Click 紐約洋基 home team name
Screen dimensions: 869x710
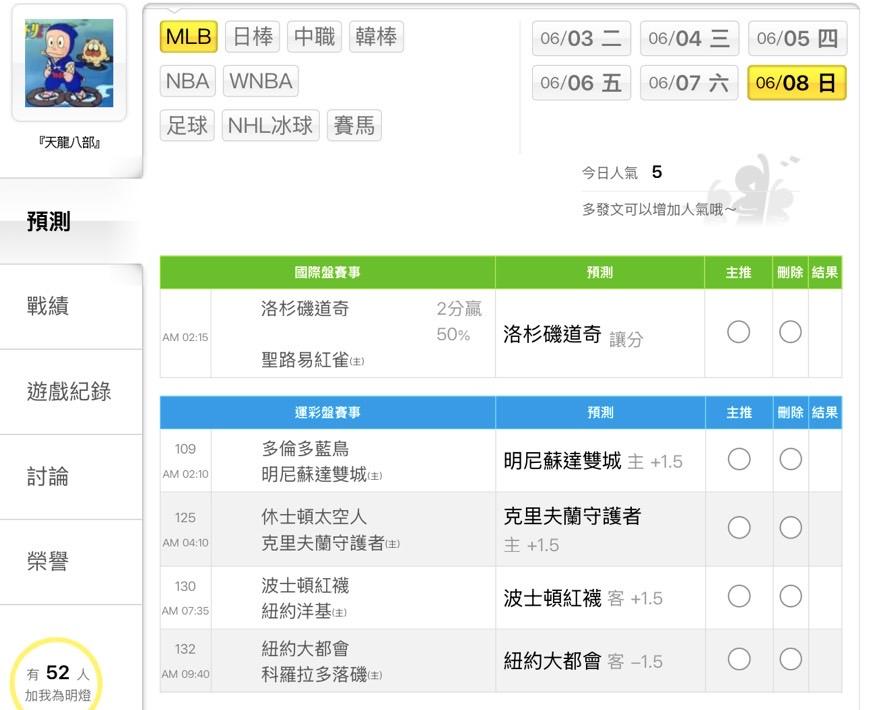click(304, 611)
